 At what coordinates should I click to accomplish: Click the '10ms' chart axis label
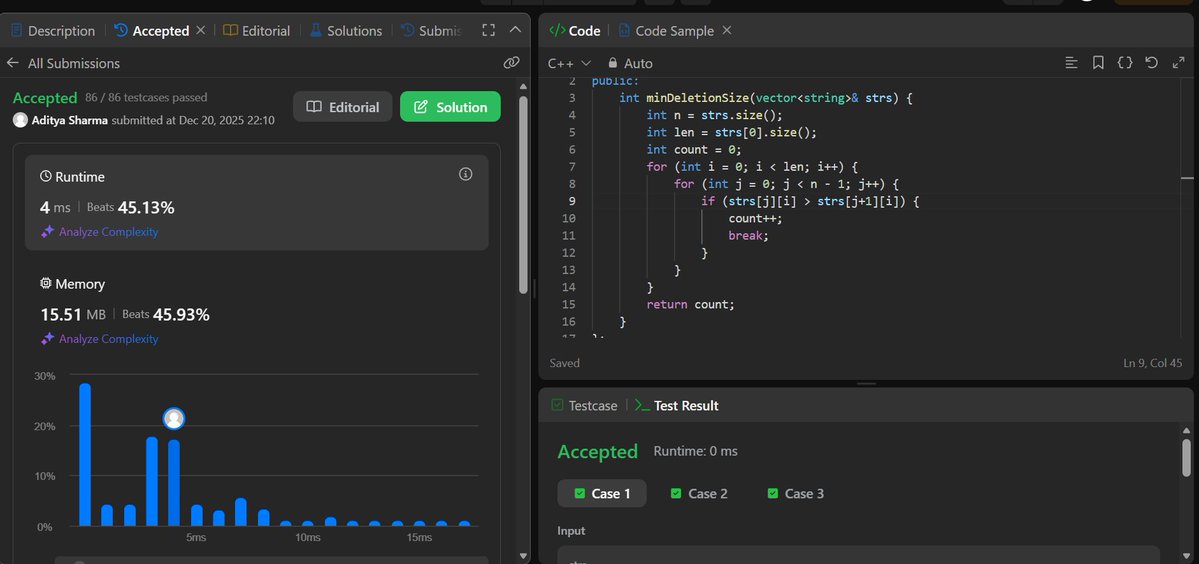308,538
